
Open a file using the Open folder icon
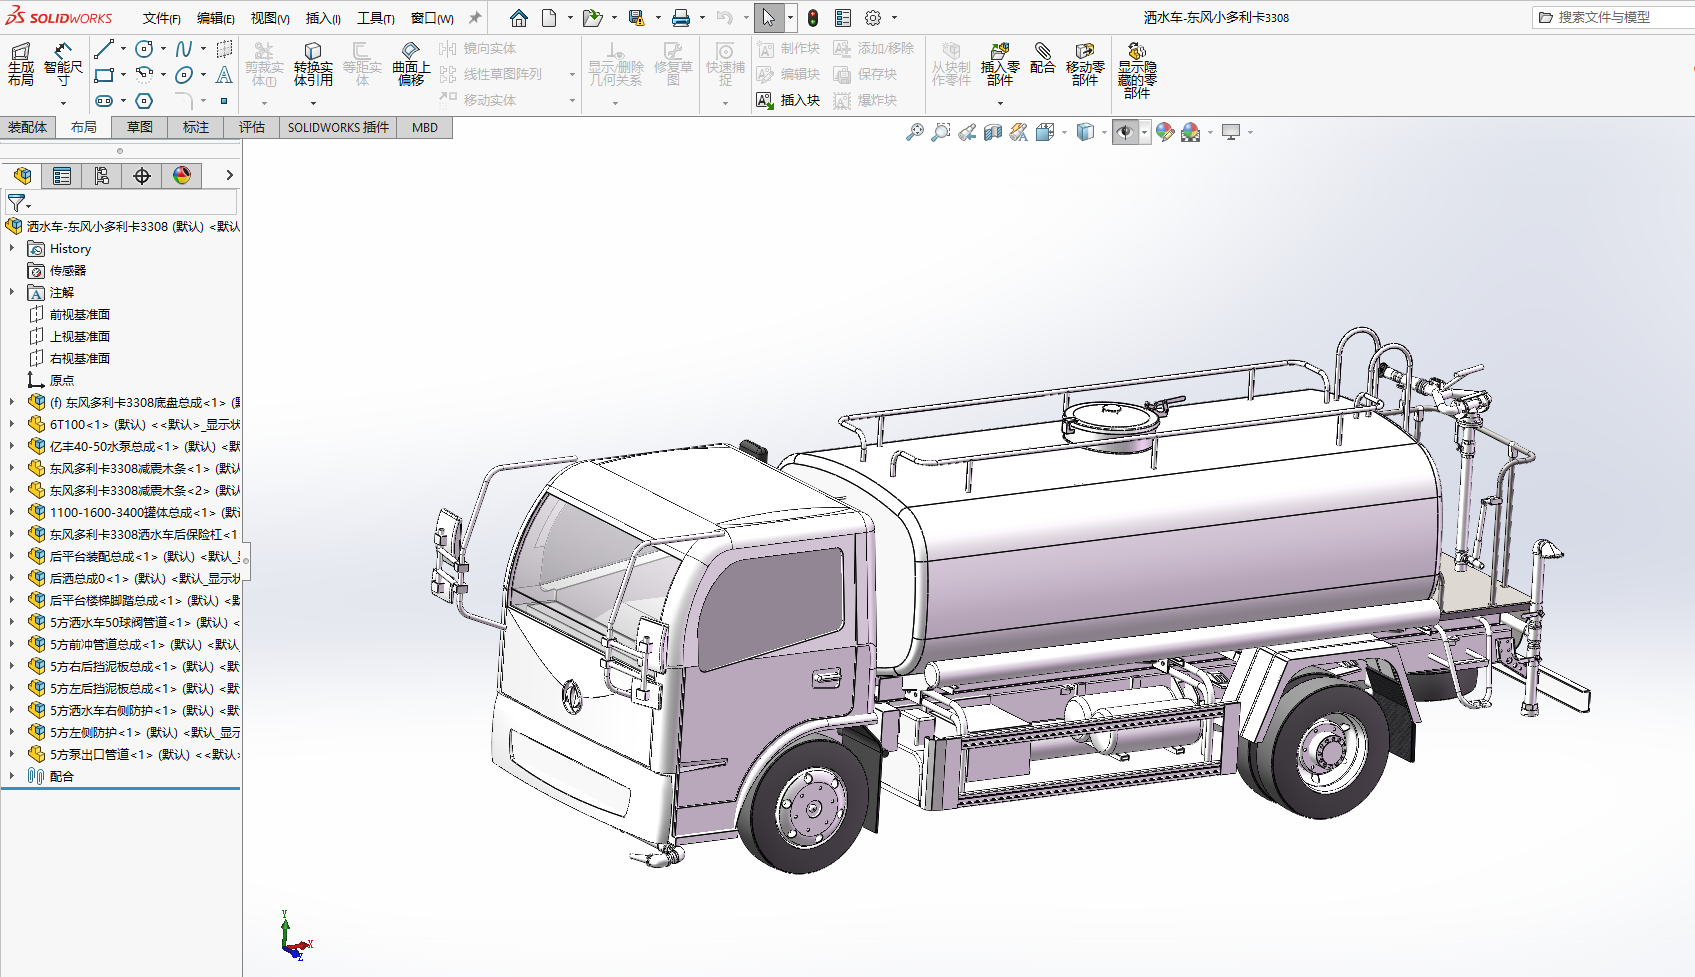coord(592,18)
